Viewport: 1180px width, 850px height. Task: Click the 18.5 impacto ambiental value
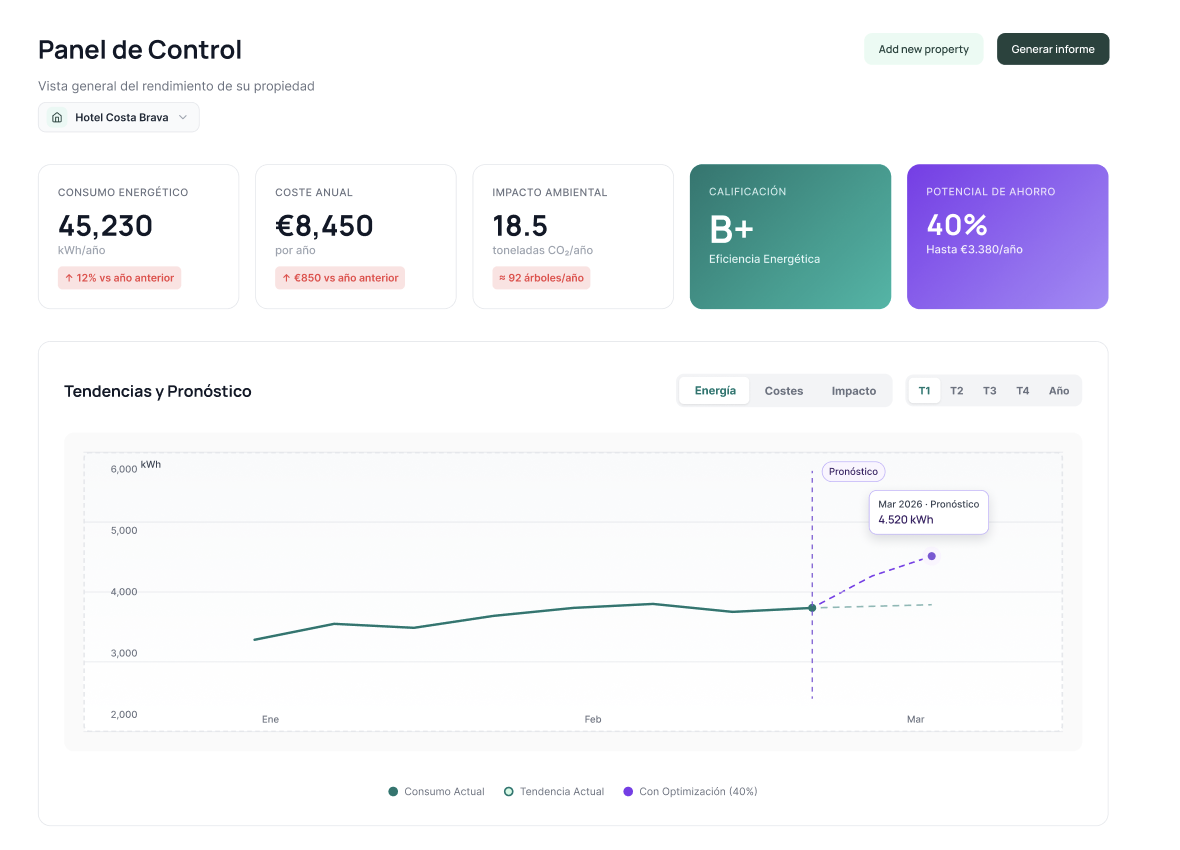[x=520, y=226]
